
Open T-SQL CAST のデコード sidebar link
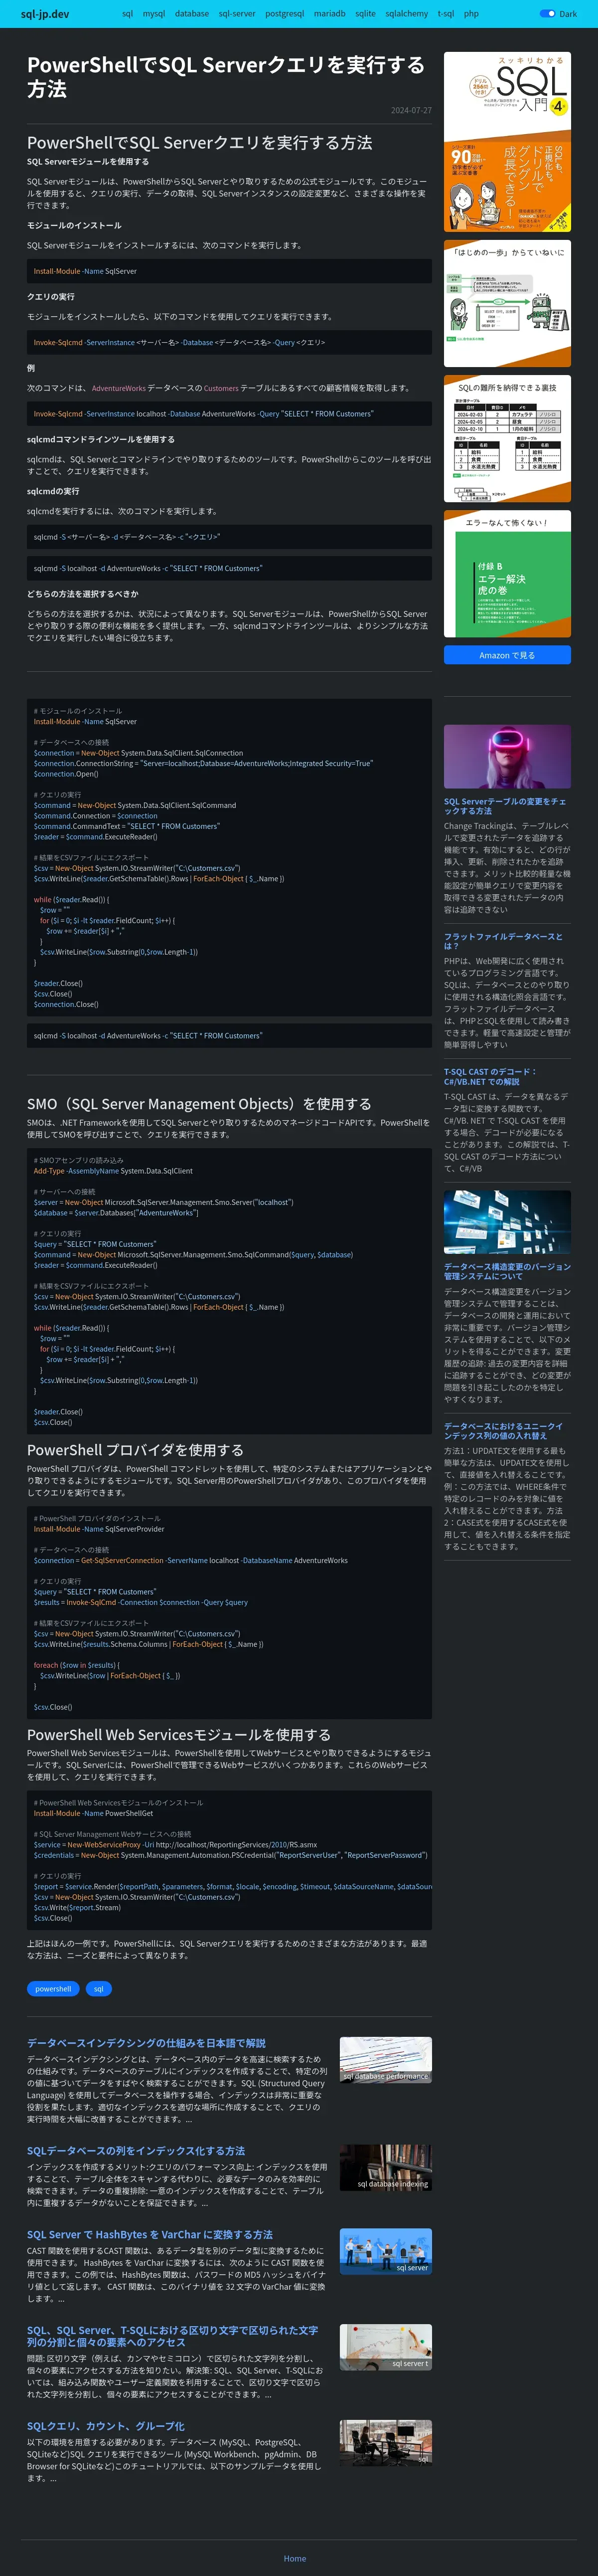490,1076
